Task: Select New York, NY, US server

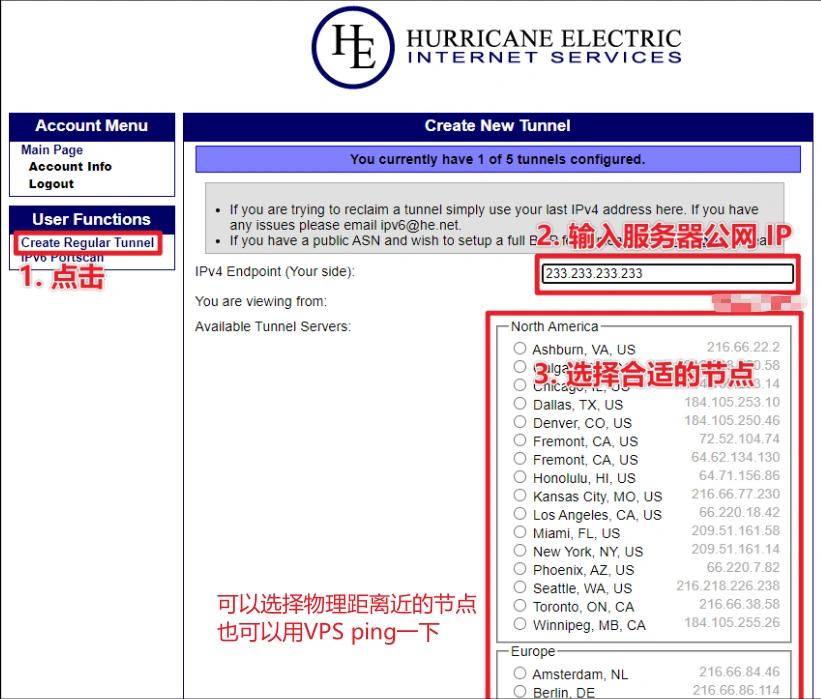Action: click(x=519, y=550)
